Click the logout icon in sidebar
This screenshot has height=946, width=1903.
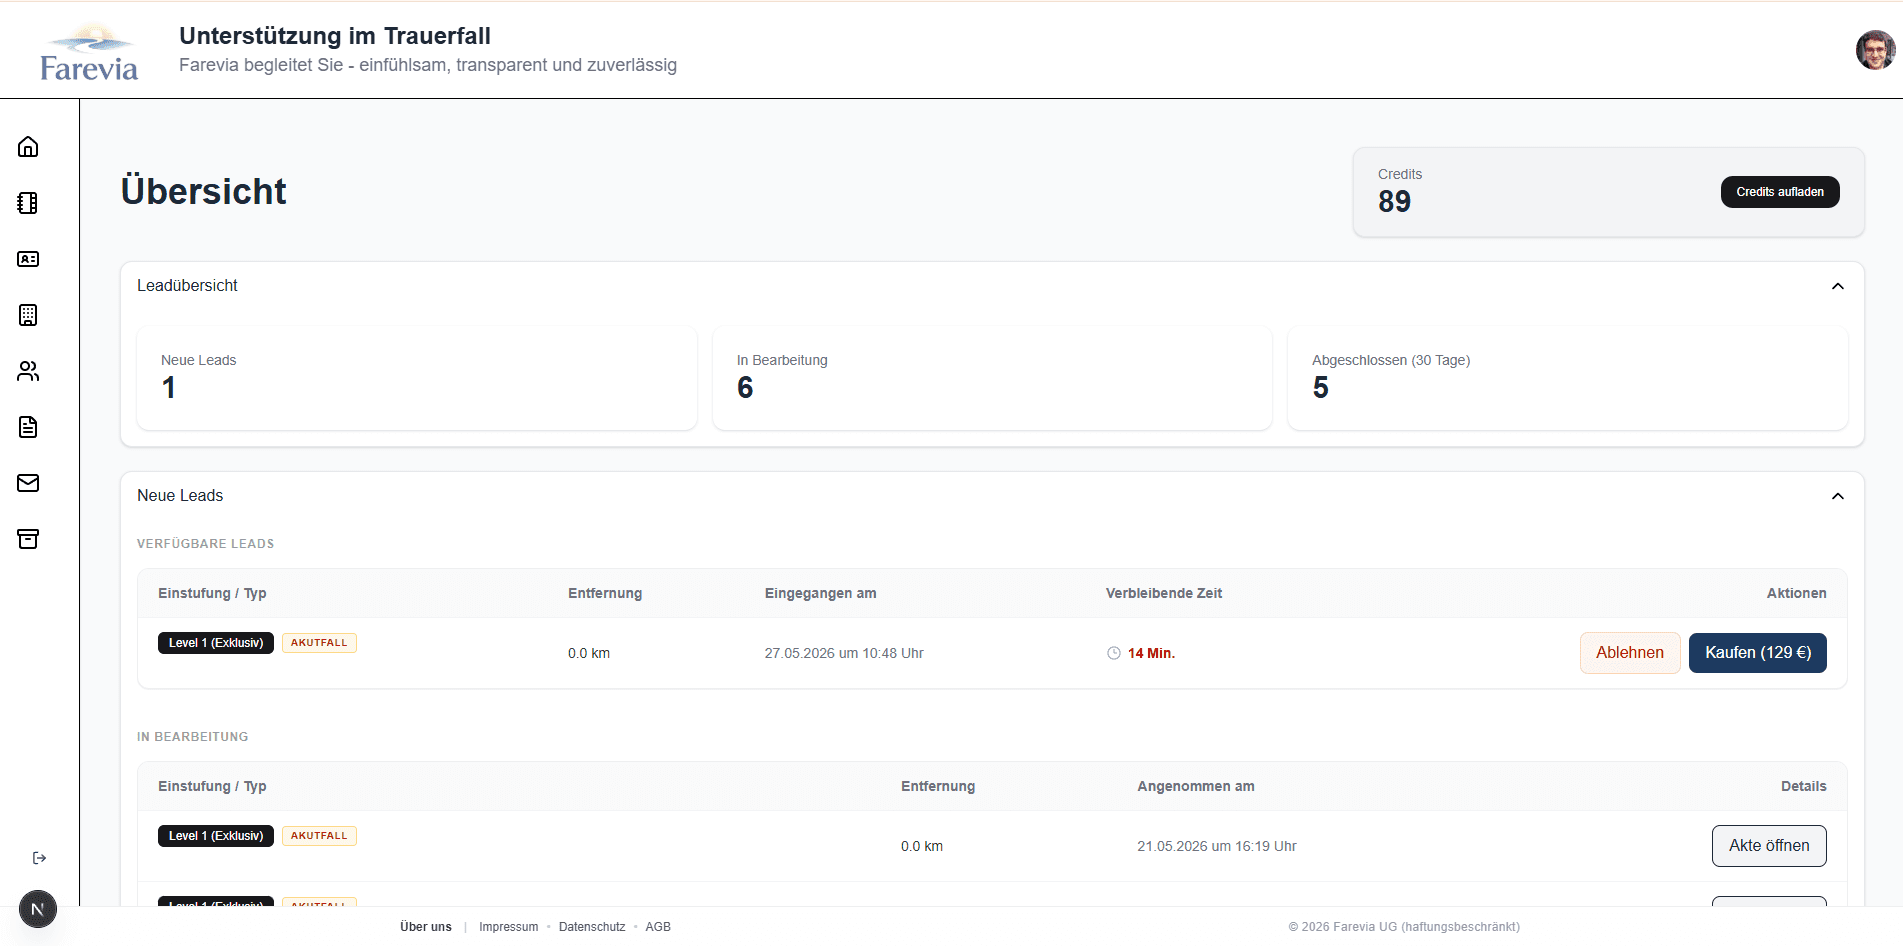coord(39,858)
